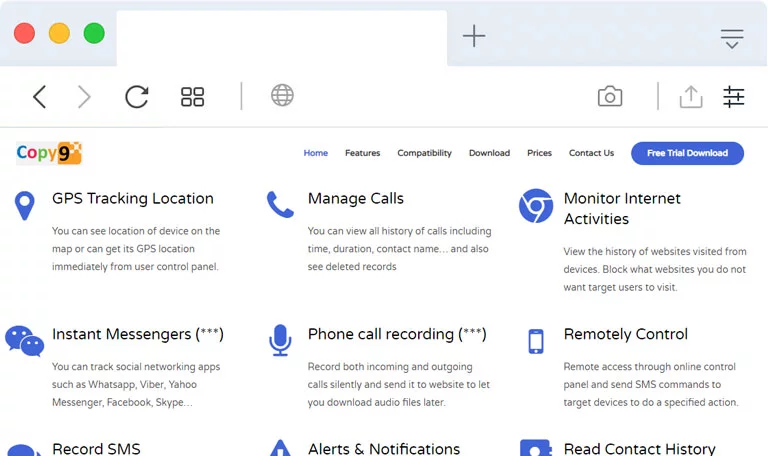768x456 pixels.
Task: Open the Contact Us nav link
Action: [x=591, y=153]
